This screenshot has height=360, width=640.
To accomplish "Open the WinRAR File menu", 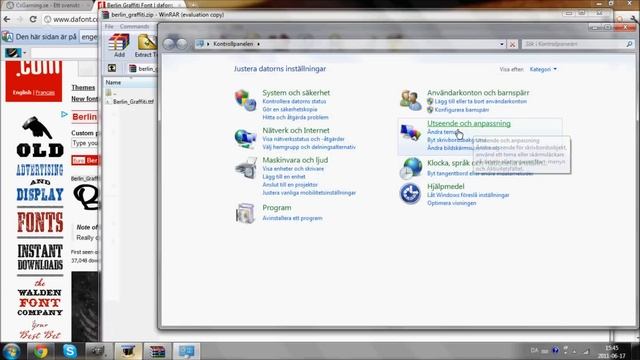I will click(109, 27).
